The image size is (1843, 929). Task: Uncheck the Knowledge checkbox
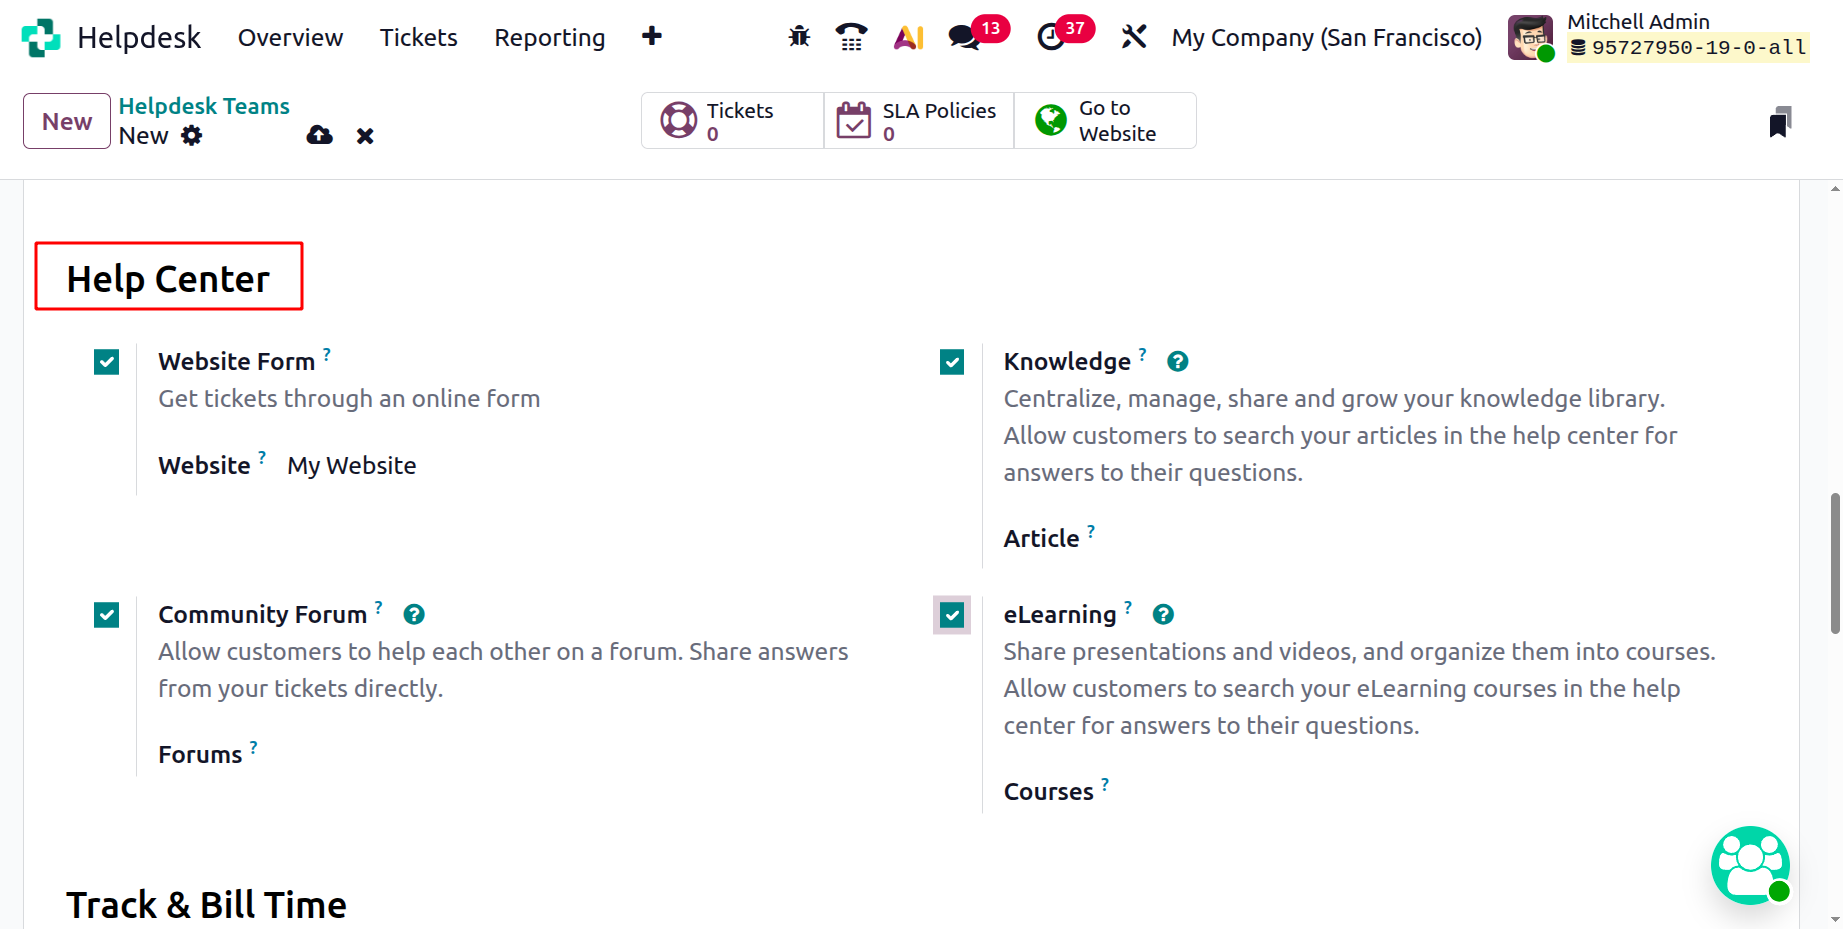click(x=952, y=362)
